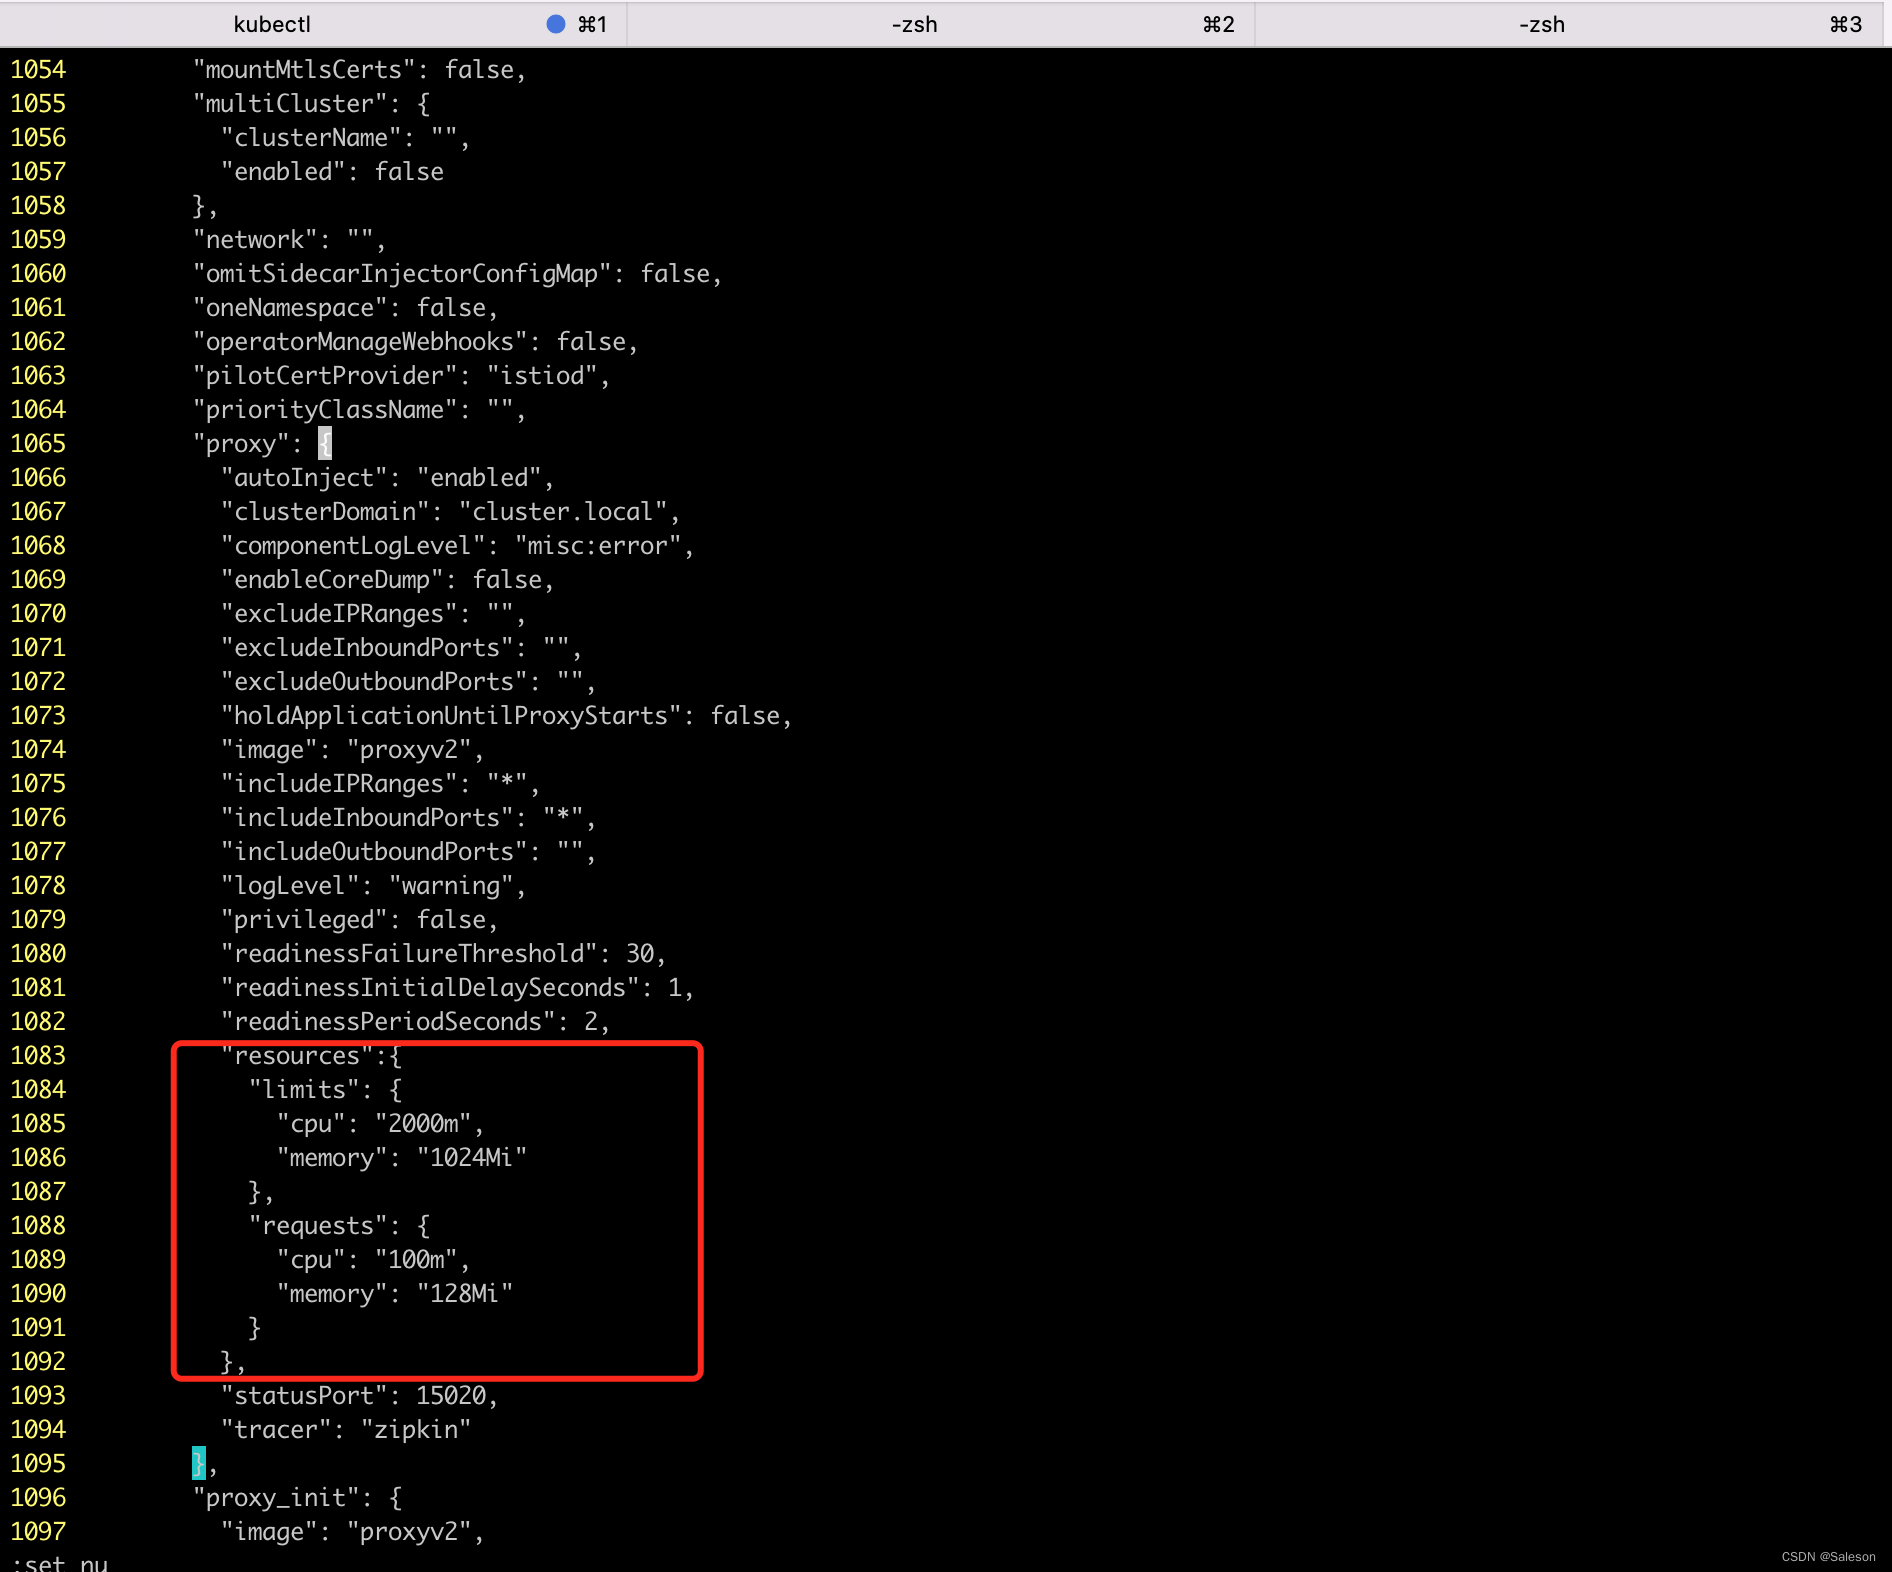Click "misc:error" log level value
The height and width of the screenshot is (1572, 1892).
598,546
